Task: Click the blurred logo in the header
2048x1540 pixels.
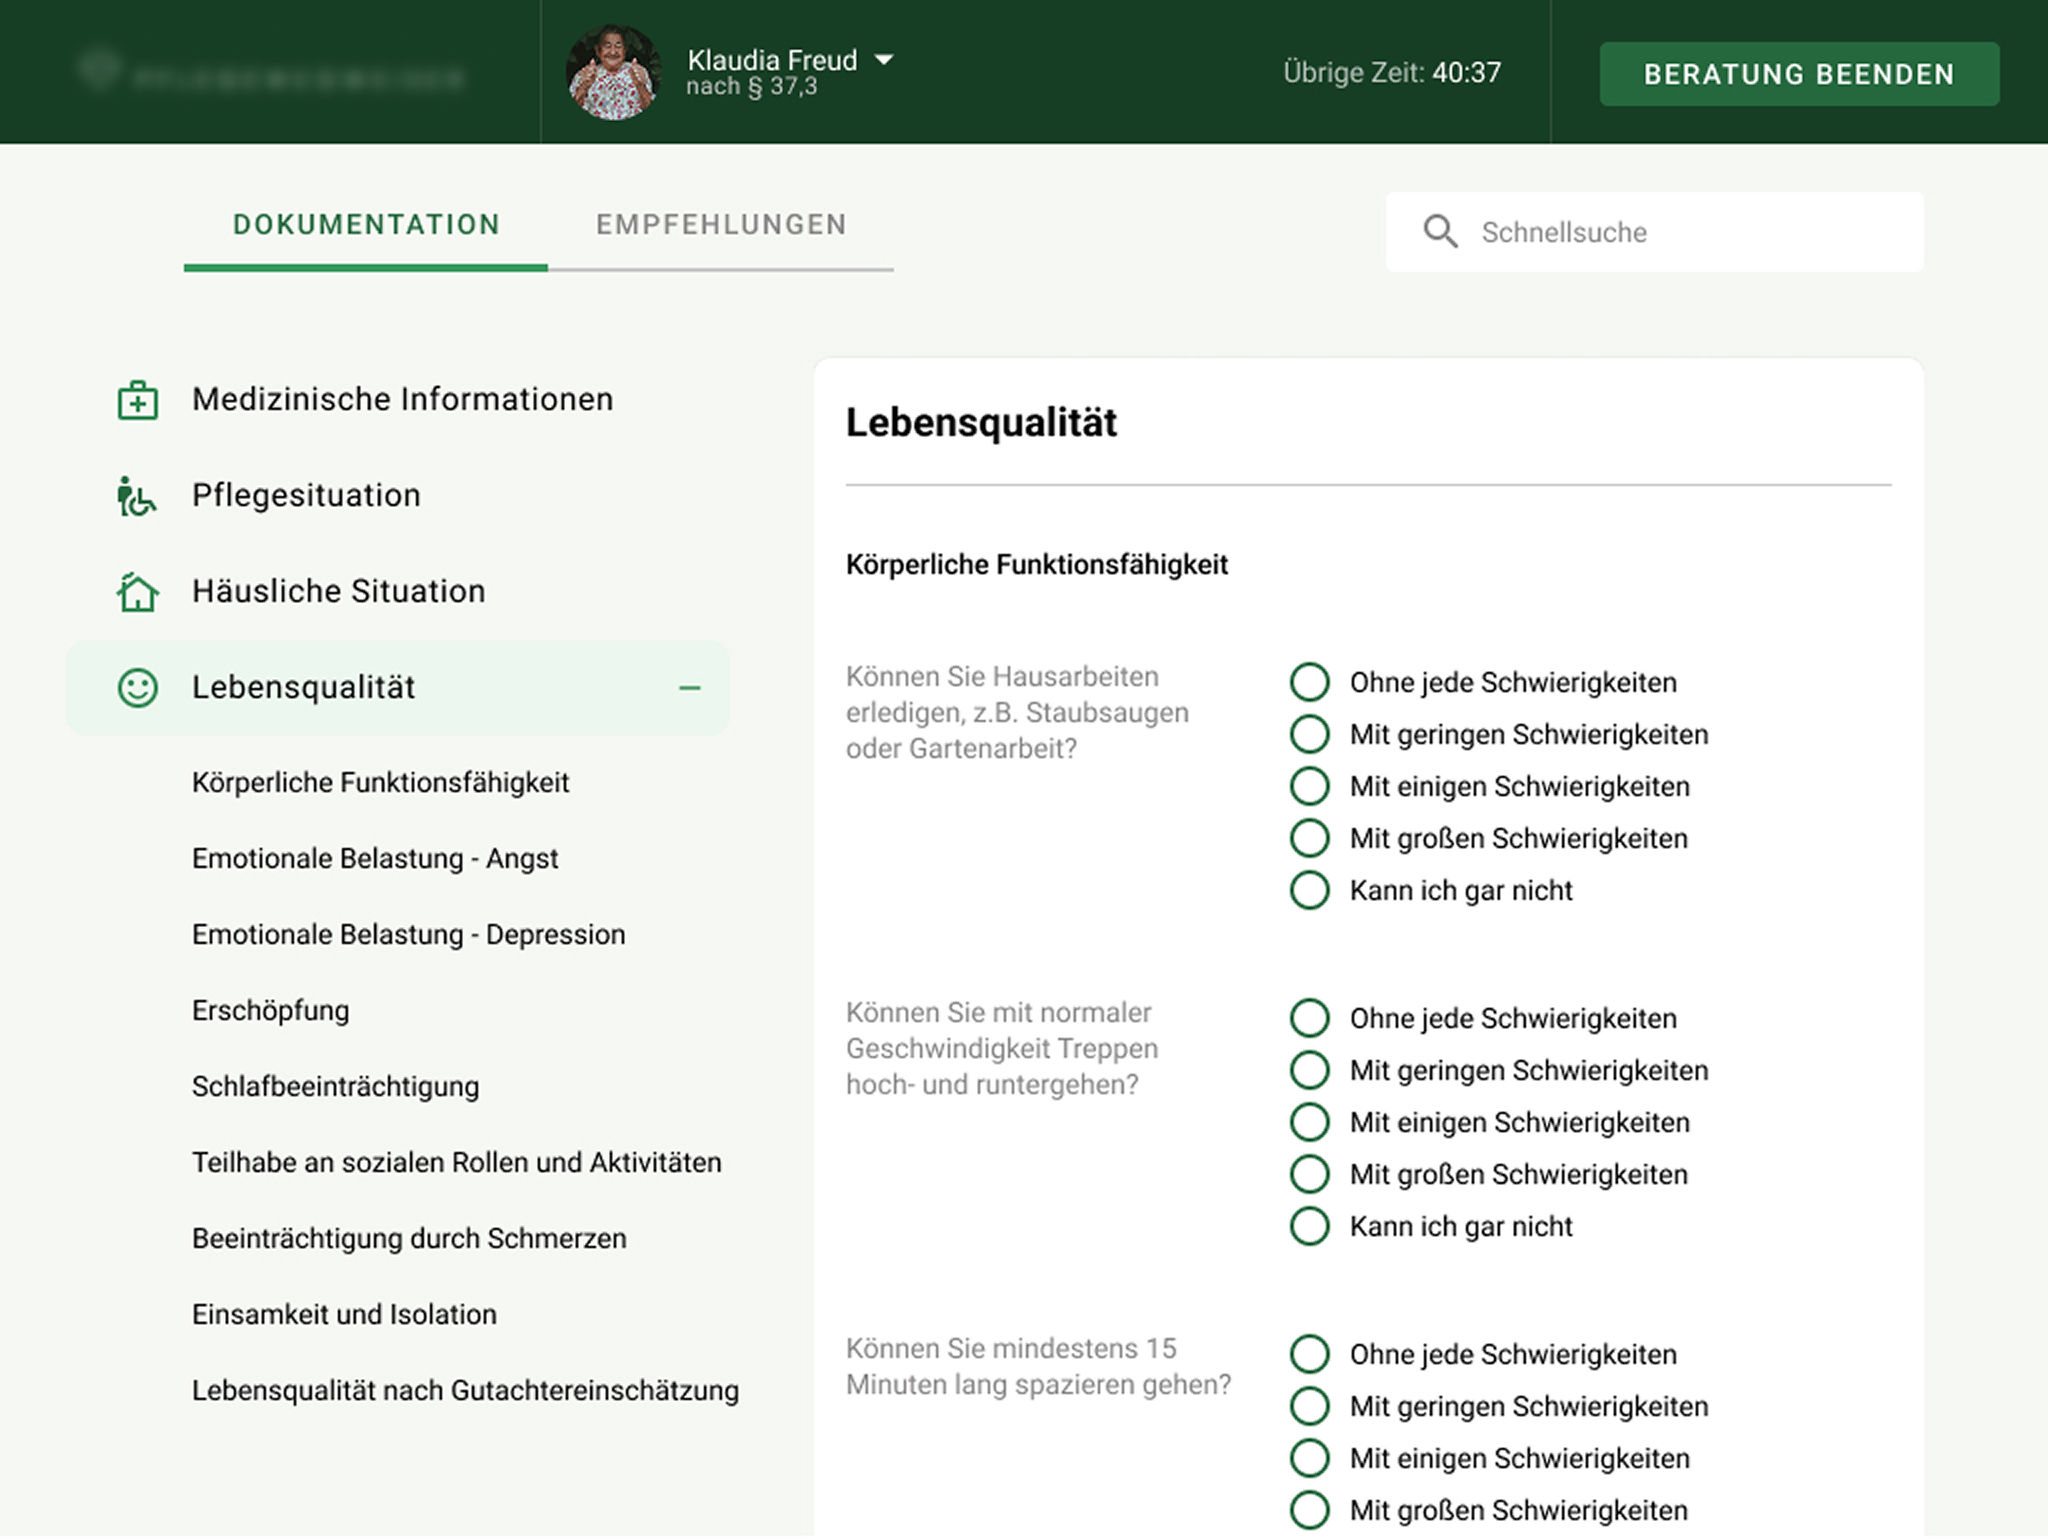Action: click(271, 73)
